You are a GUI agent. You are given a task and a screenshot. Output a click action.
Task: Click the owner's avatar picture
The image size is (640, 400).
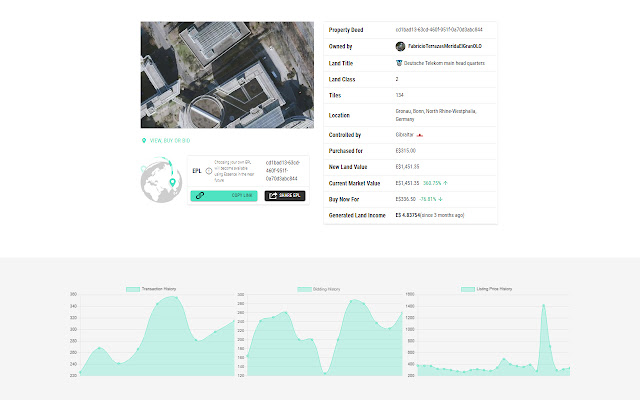tap(400, 47)
